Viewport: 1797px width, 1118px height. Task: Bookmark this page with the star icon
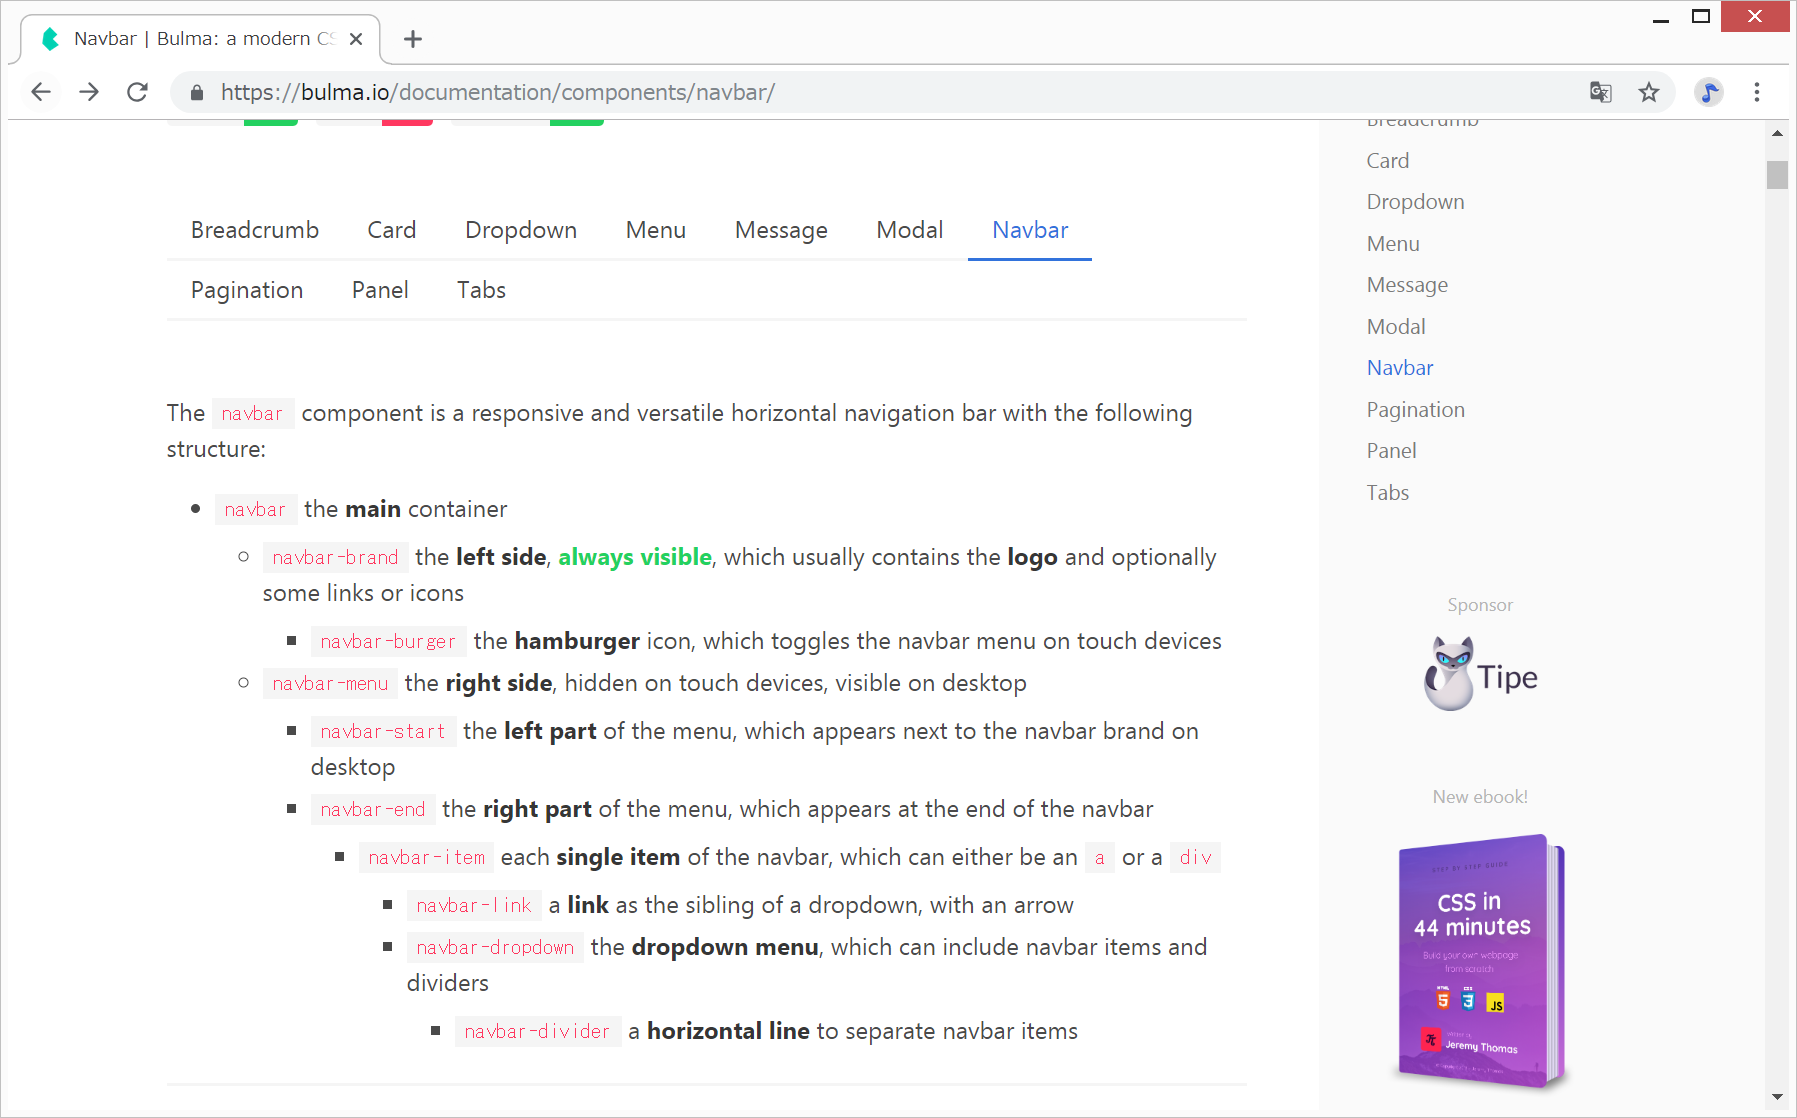[x=1649, y=92]
